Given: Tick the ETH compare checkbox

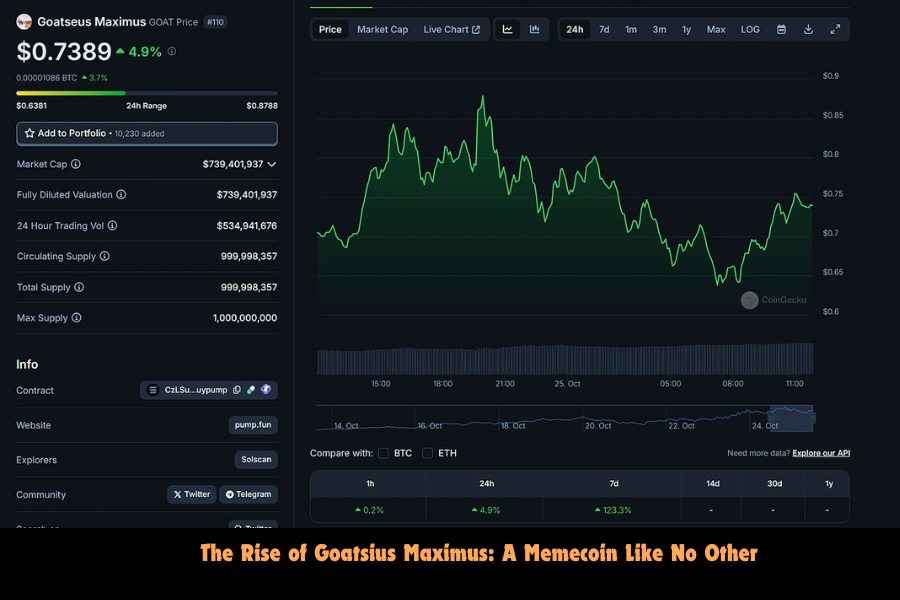Looking at the screenshot, I should pos(428,453).
